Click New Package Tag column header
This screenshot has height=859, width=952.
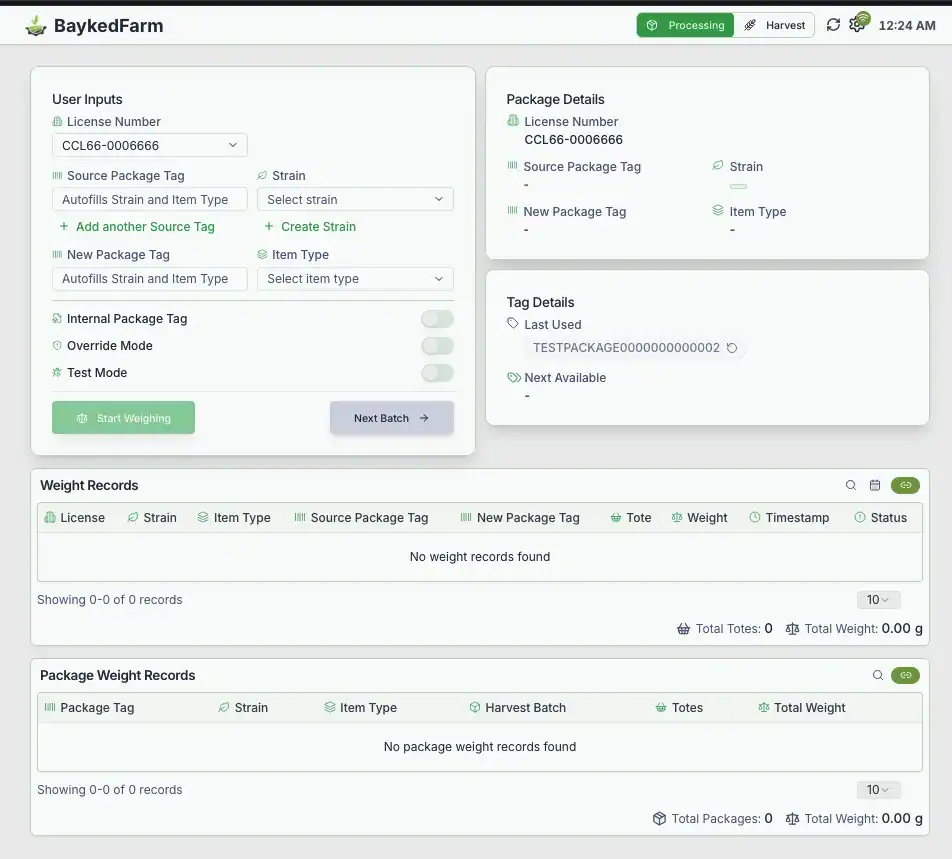[x=520, y=518]
